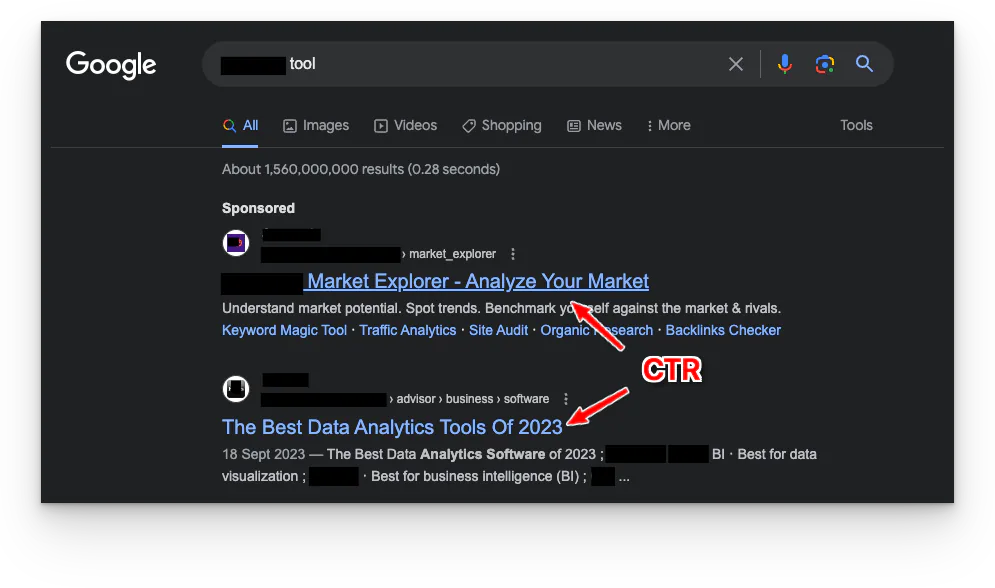Screen dimensions: 995x588
Task: Open the News tab
Action: tap(594, 126)
